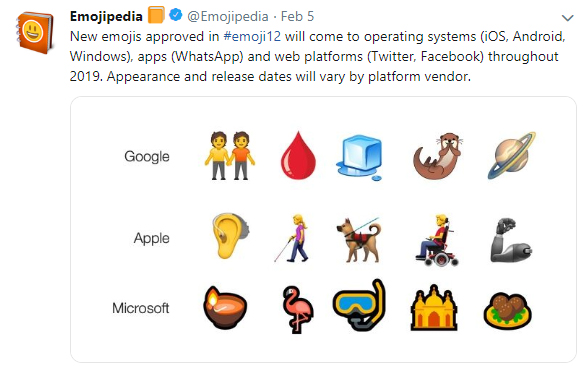This screenshot has height=366, width=583.
Task: Click the @Emojipedia handle
Action: tap(228, 16)
